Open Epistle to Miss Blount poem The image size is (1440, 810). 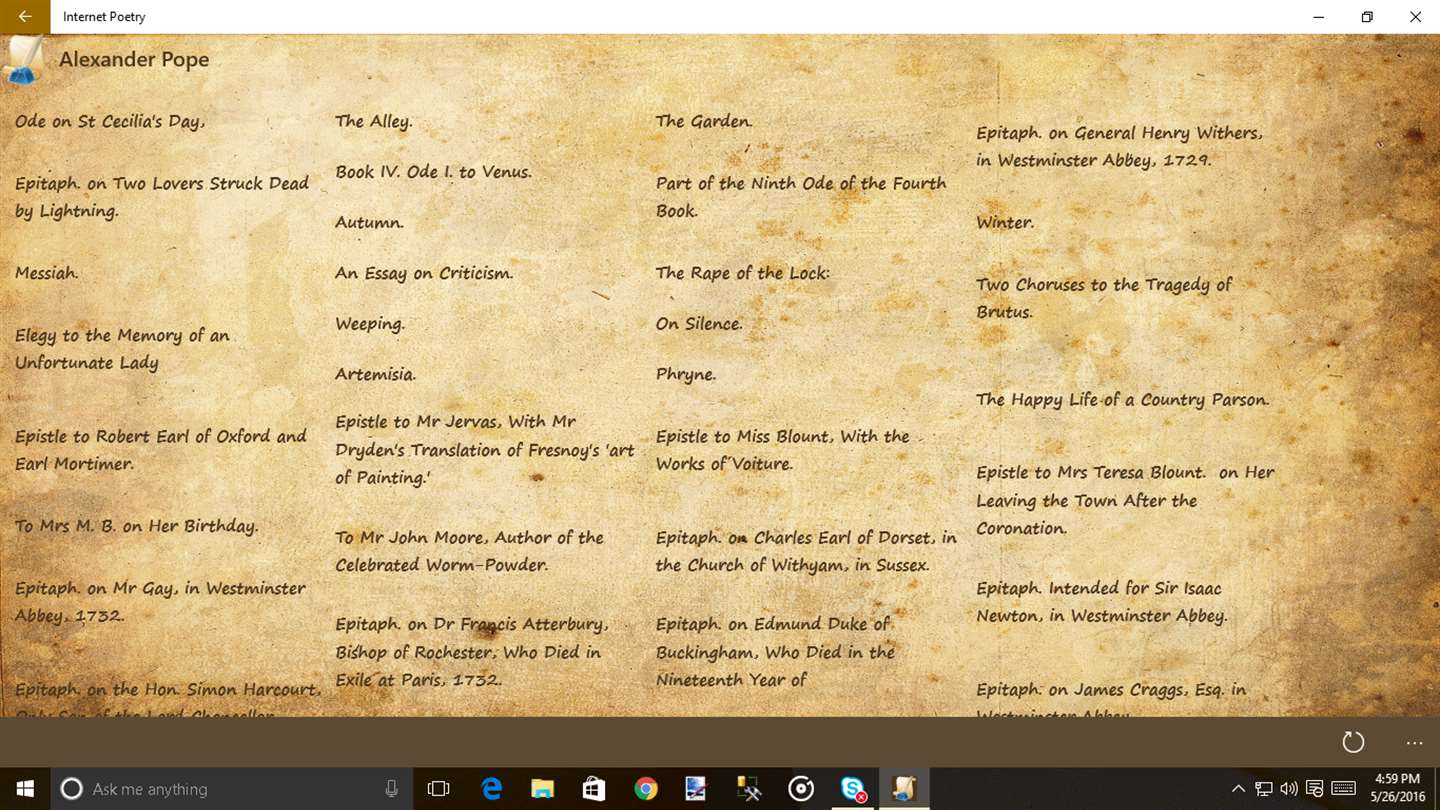[x=782, y=450]
